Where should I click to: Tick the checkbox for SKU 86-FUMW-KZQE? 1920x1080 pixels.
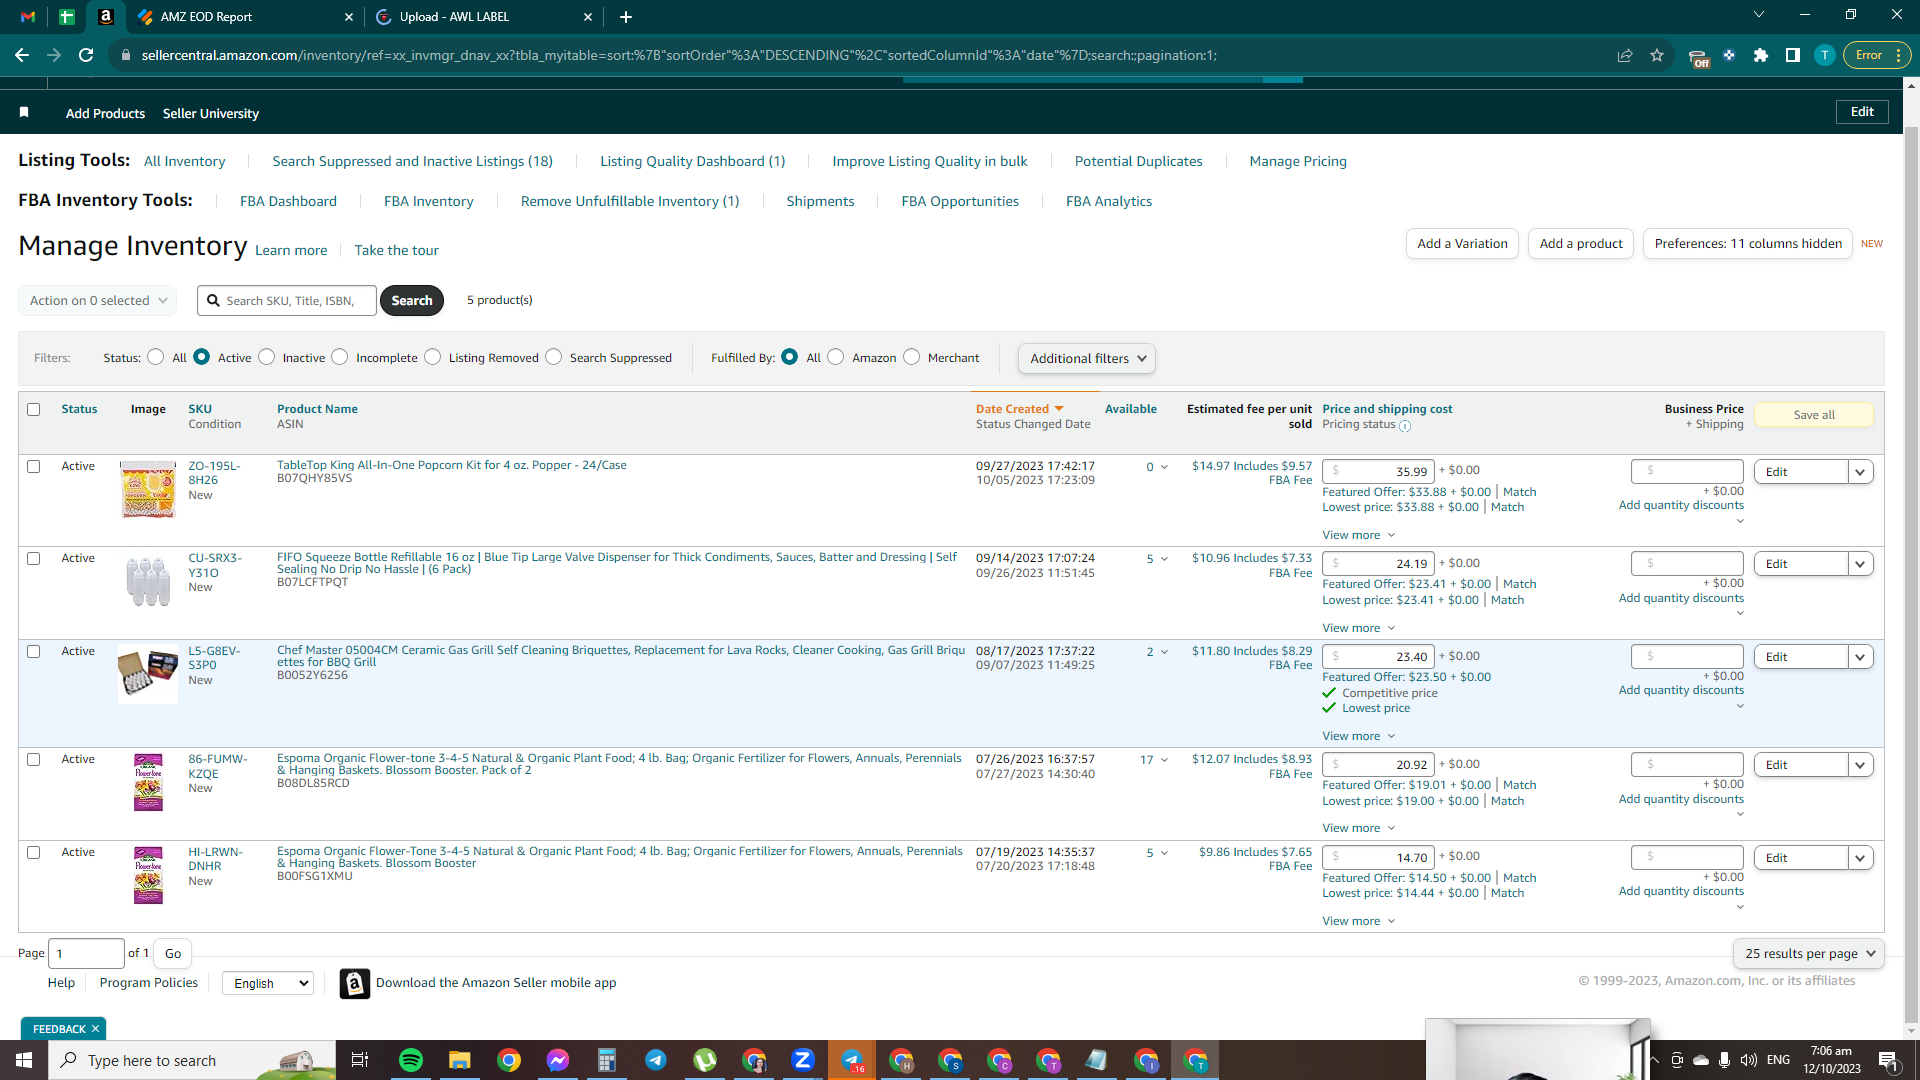[x=34, y=759]
